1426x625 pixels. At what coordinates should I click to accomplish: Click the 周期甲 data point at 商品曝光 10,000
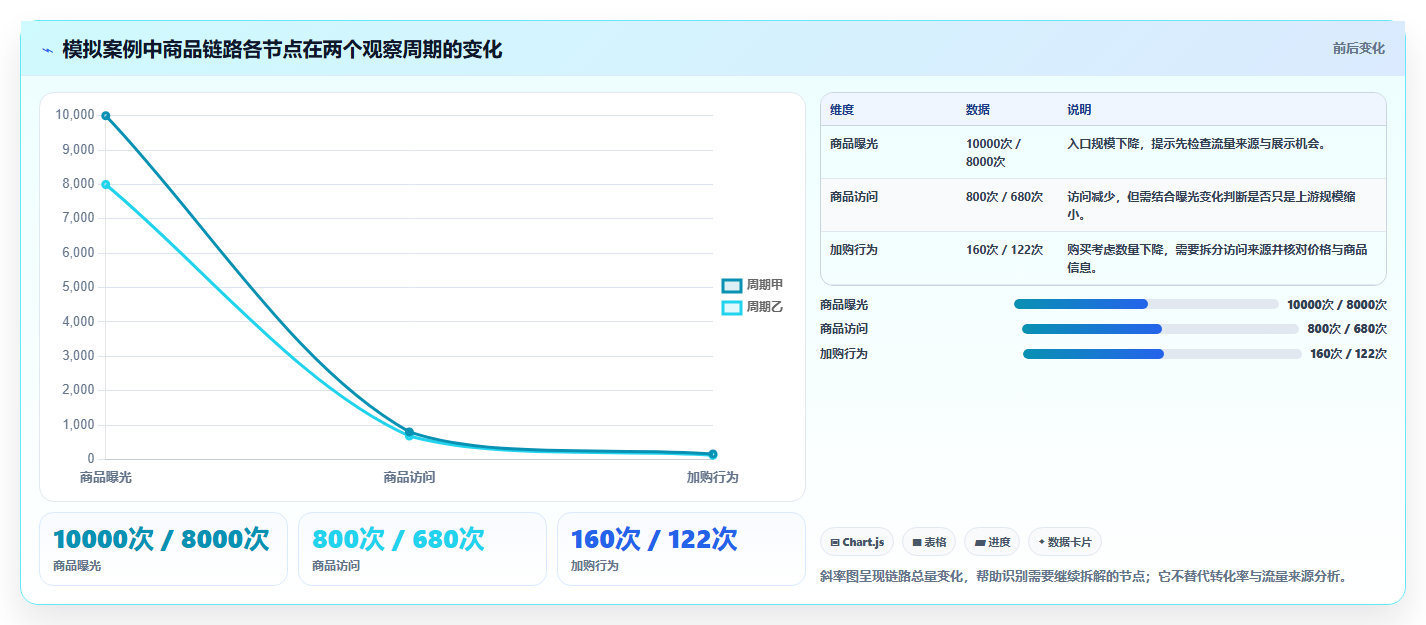[106, 116]
